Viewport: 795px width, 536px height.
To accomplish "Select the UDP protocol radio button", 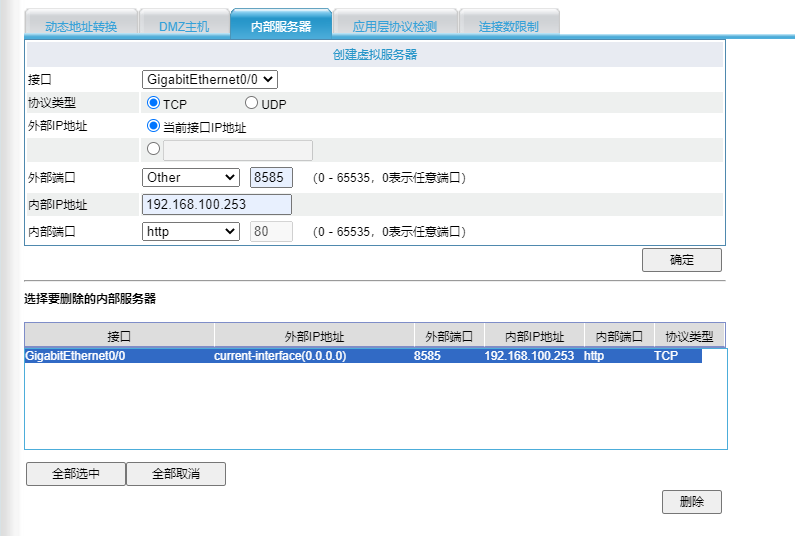I will pyautogui.click(x=251, y=103).
